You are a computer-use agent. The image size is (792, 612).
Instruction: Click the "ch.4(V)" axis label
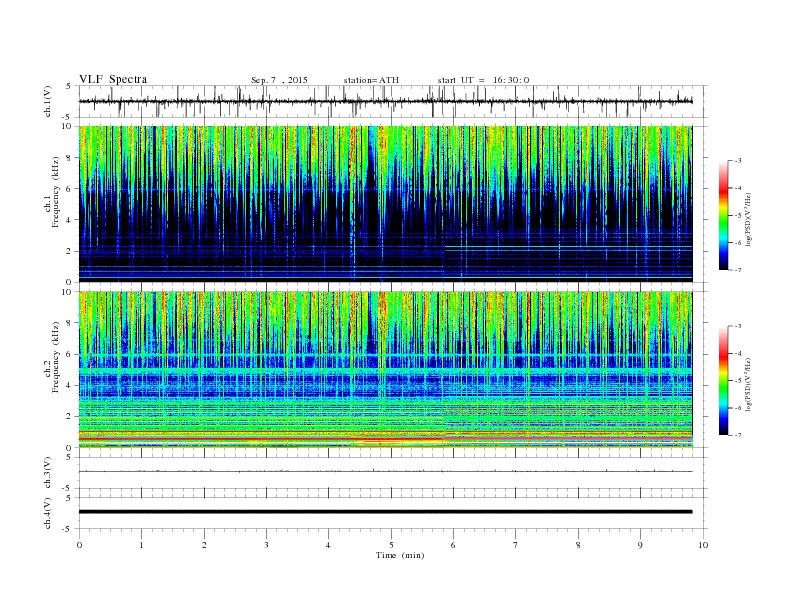pyautogui.click(x=48, y=513)
